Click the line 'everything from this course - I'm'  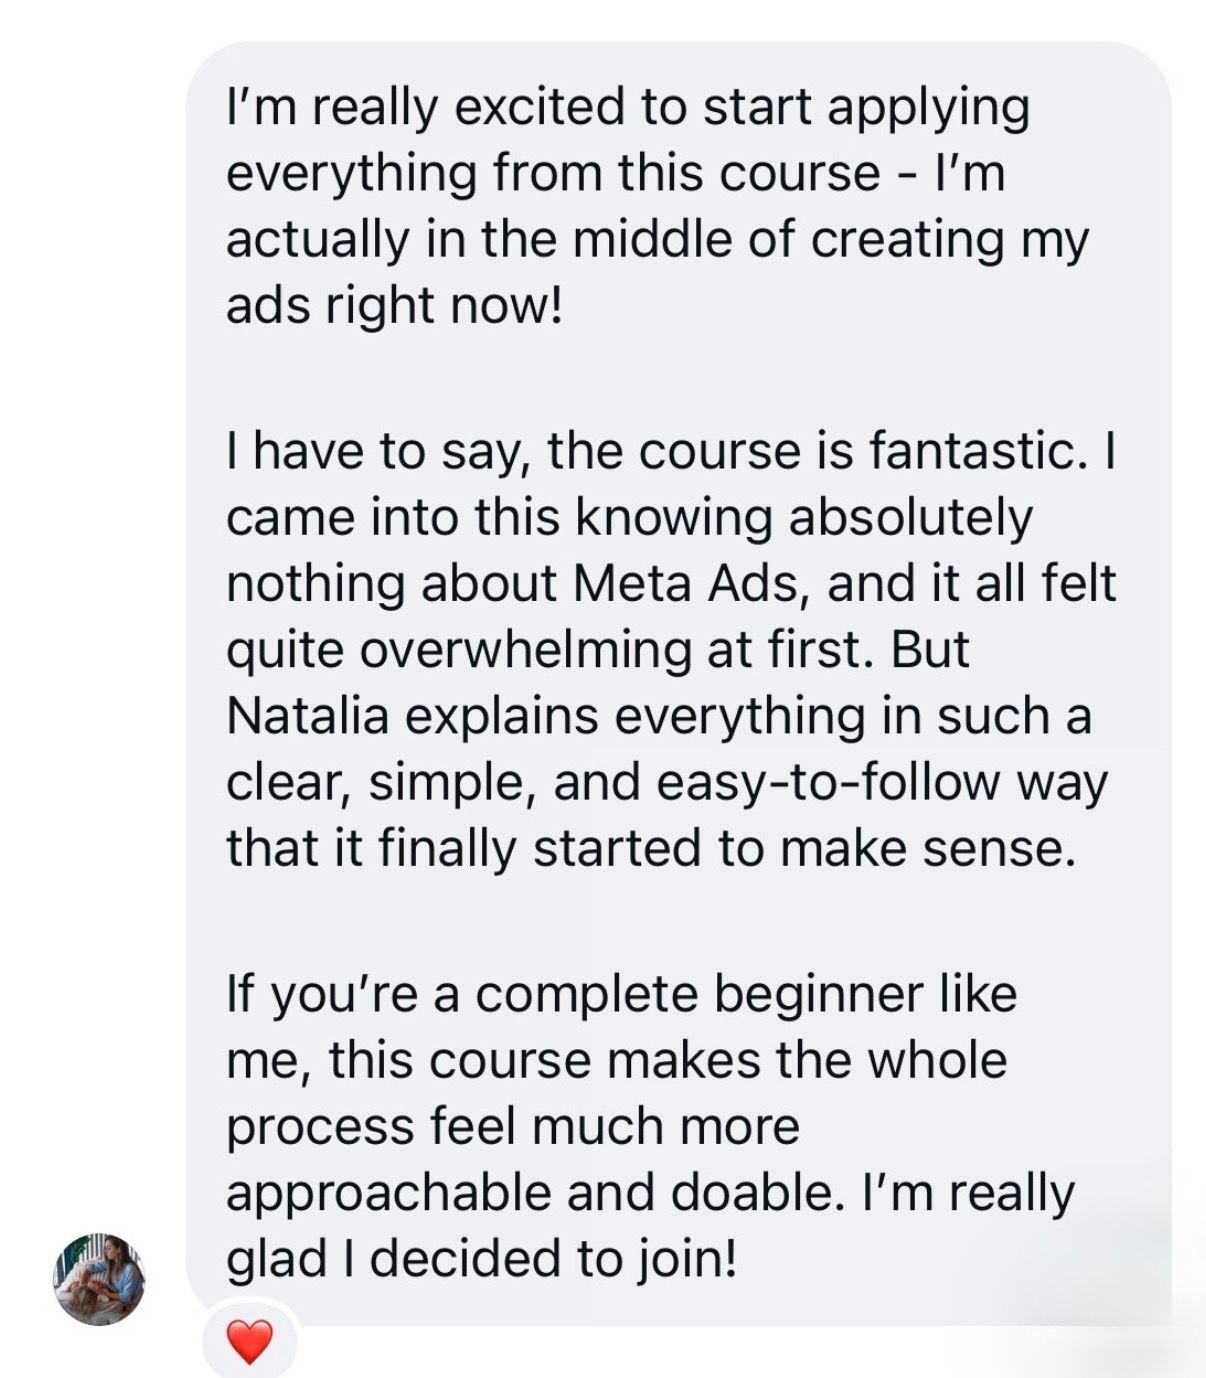[x=616, y=174]
